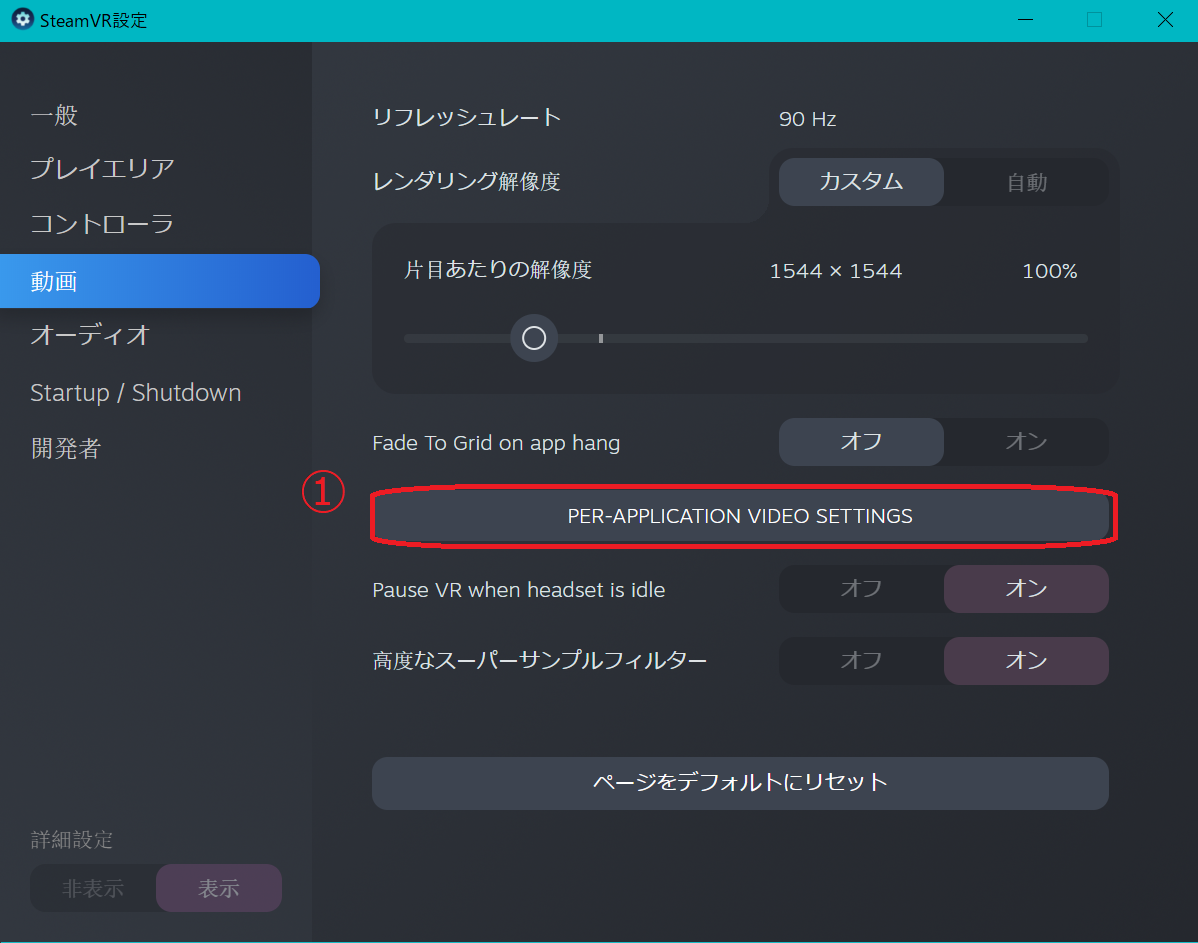Set rendering resolution to カスタム
The width and height of the screenshot is (1198, 943).
(x=861, y=182)
